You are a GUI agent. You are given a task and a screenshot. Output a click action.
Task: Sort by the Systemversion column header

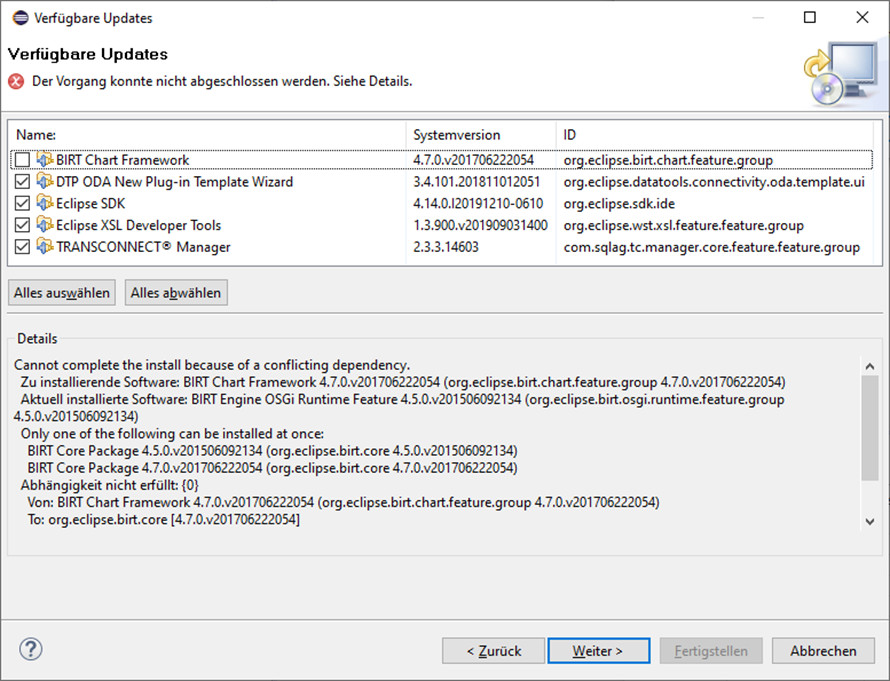[481, 135]
